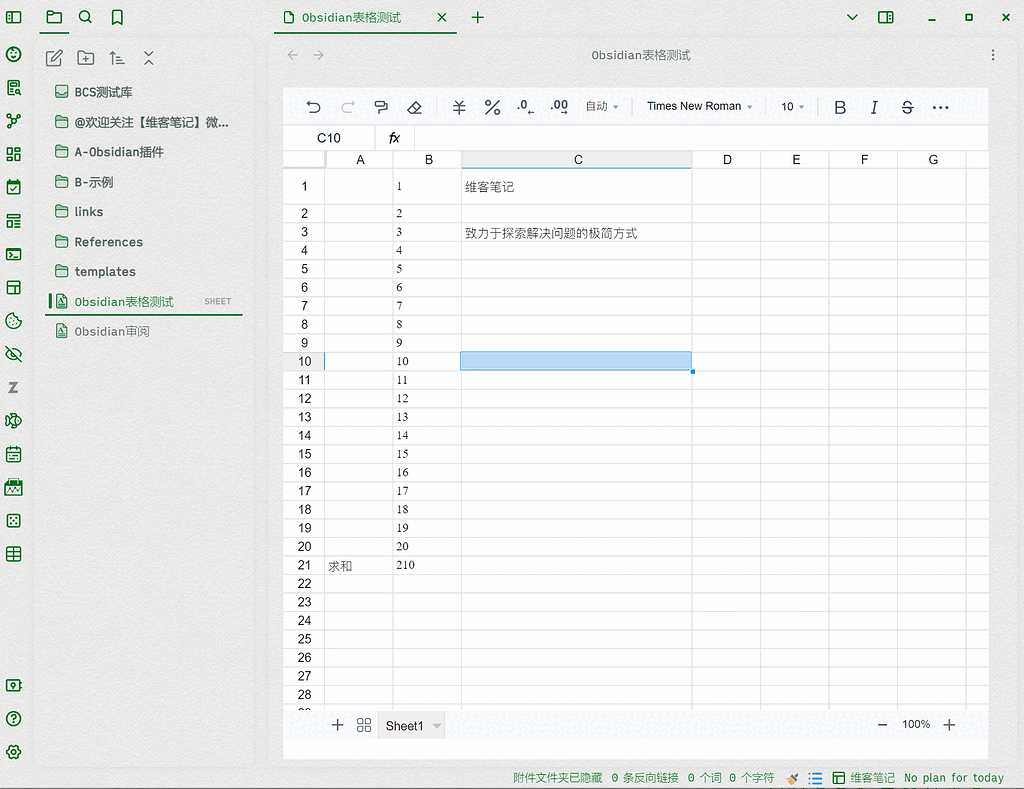Toggle the right sidebar panel
Viewport: 1024px width, 789px height.
885,17
